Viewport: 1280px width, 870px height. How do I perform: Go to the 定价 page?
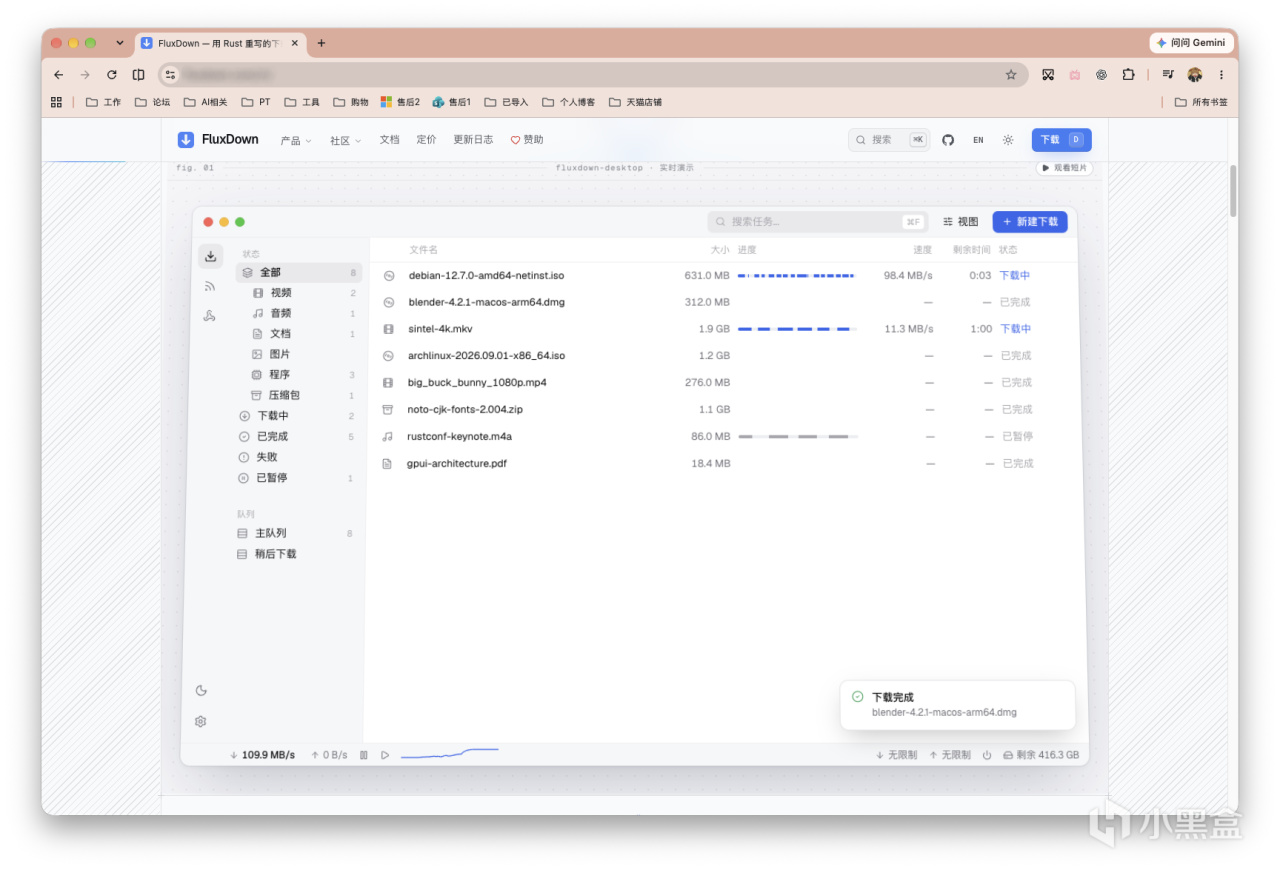tap(426, 140)
